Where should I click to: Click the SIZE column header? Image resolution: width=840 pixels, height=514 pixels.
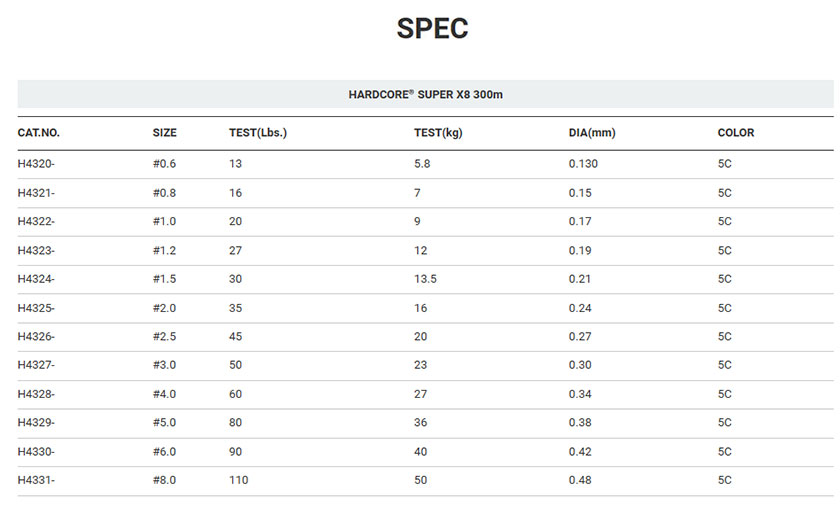coord(164,133)
